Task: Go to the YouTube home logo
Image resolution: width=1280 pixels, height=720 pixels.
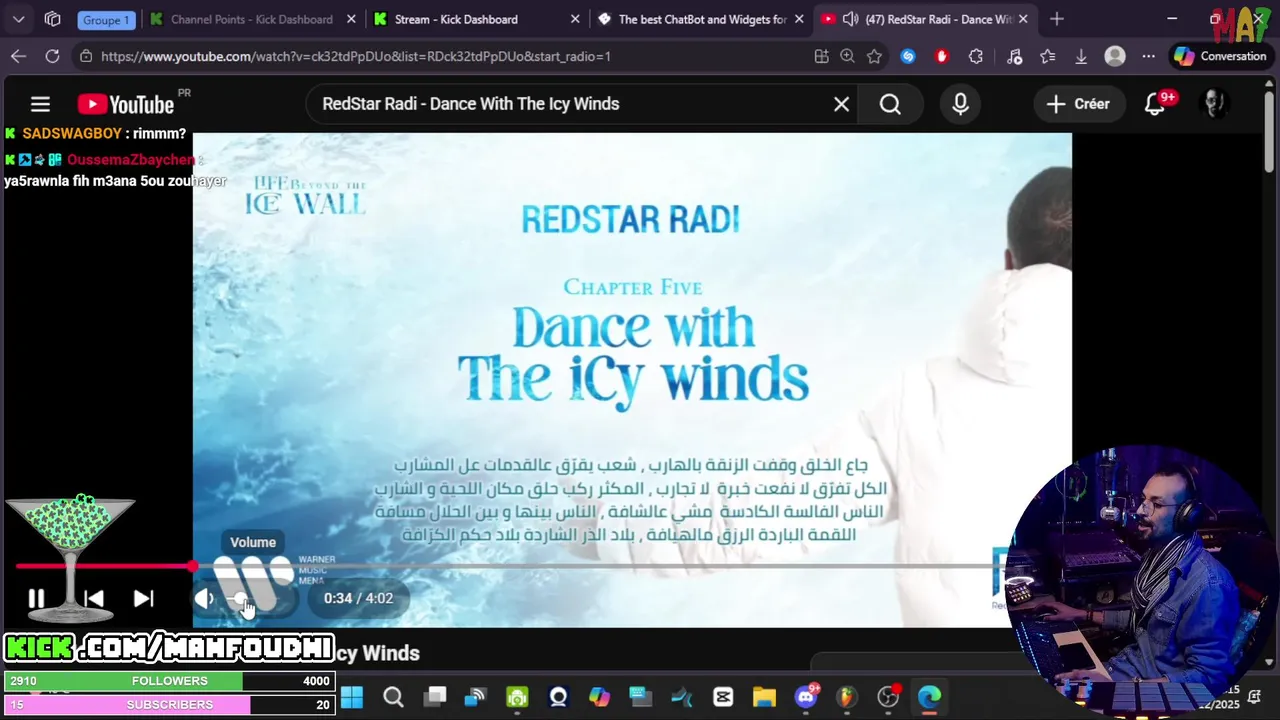Action: (126, 104)
